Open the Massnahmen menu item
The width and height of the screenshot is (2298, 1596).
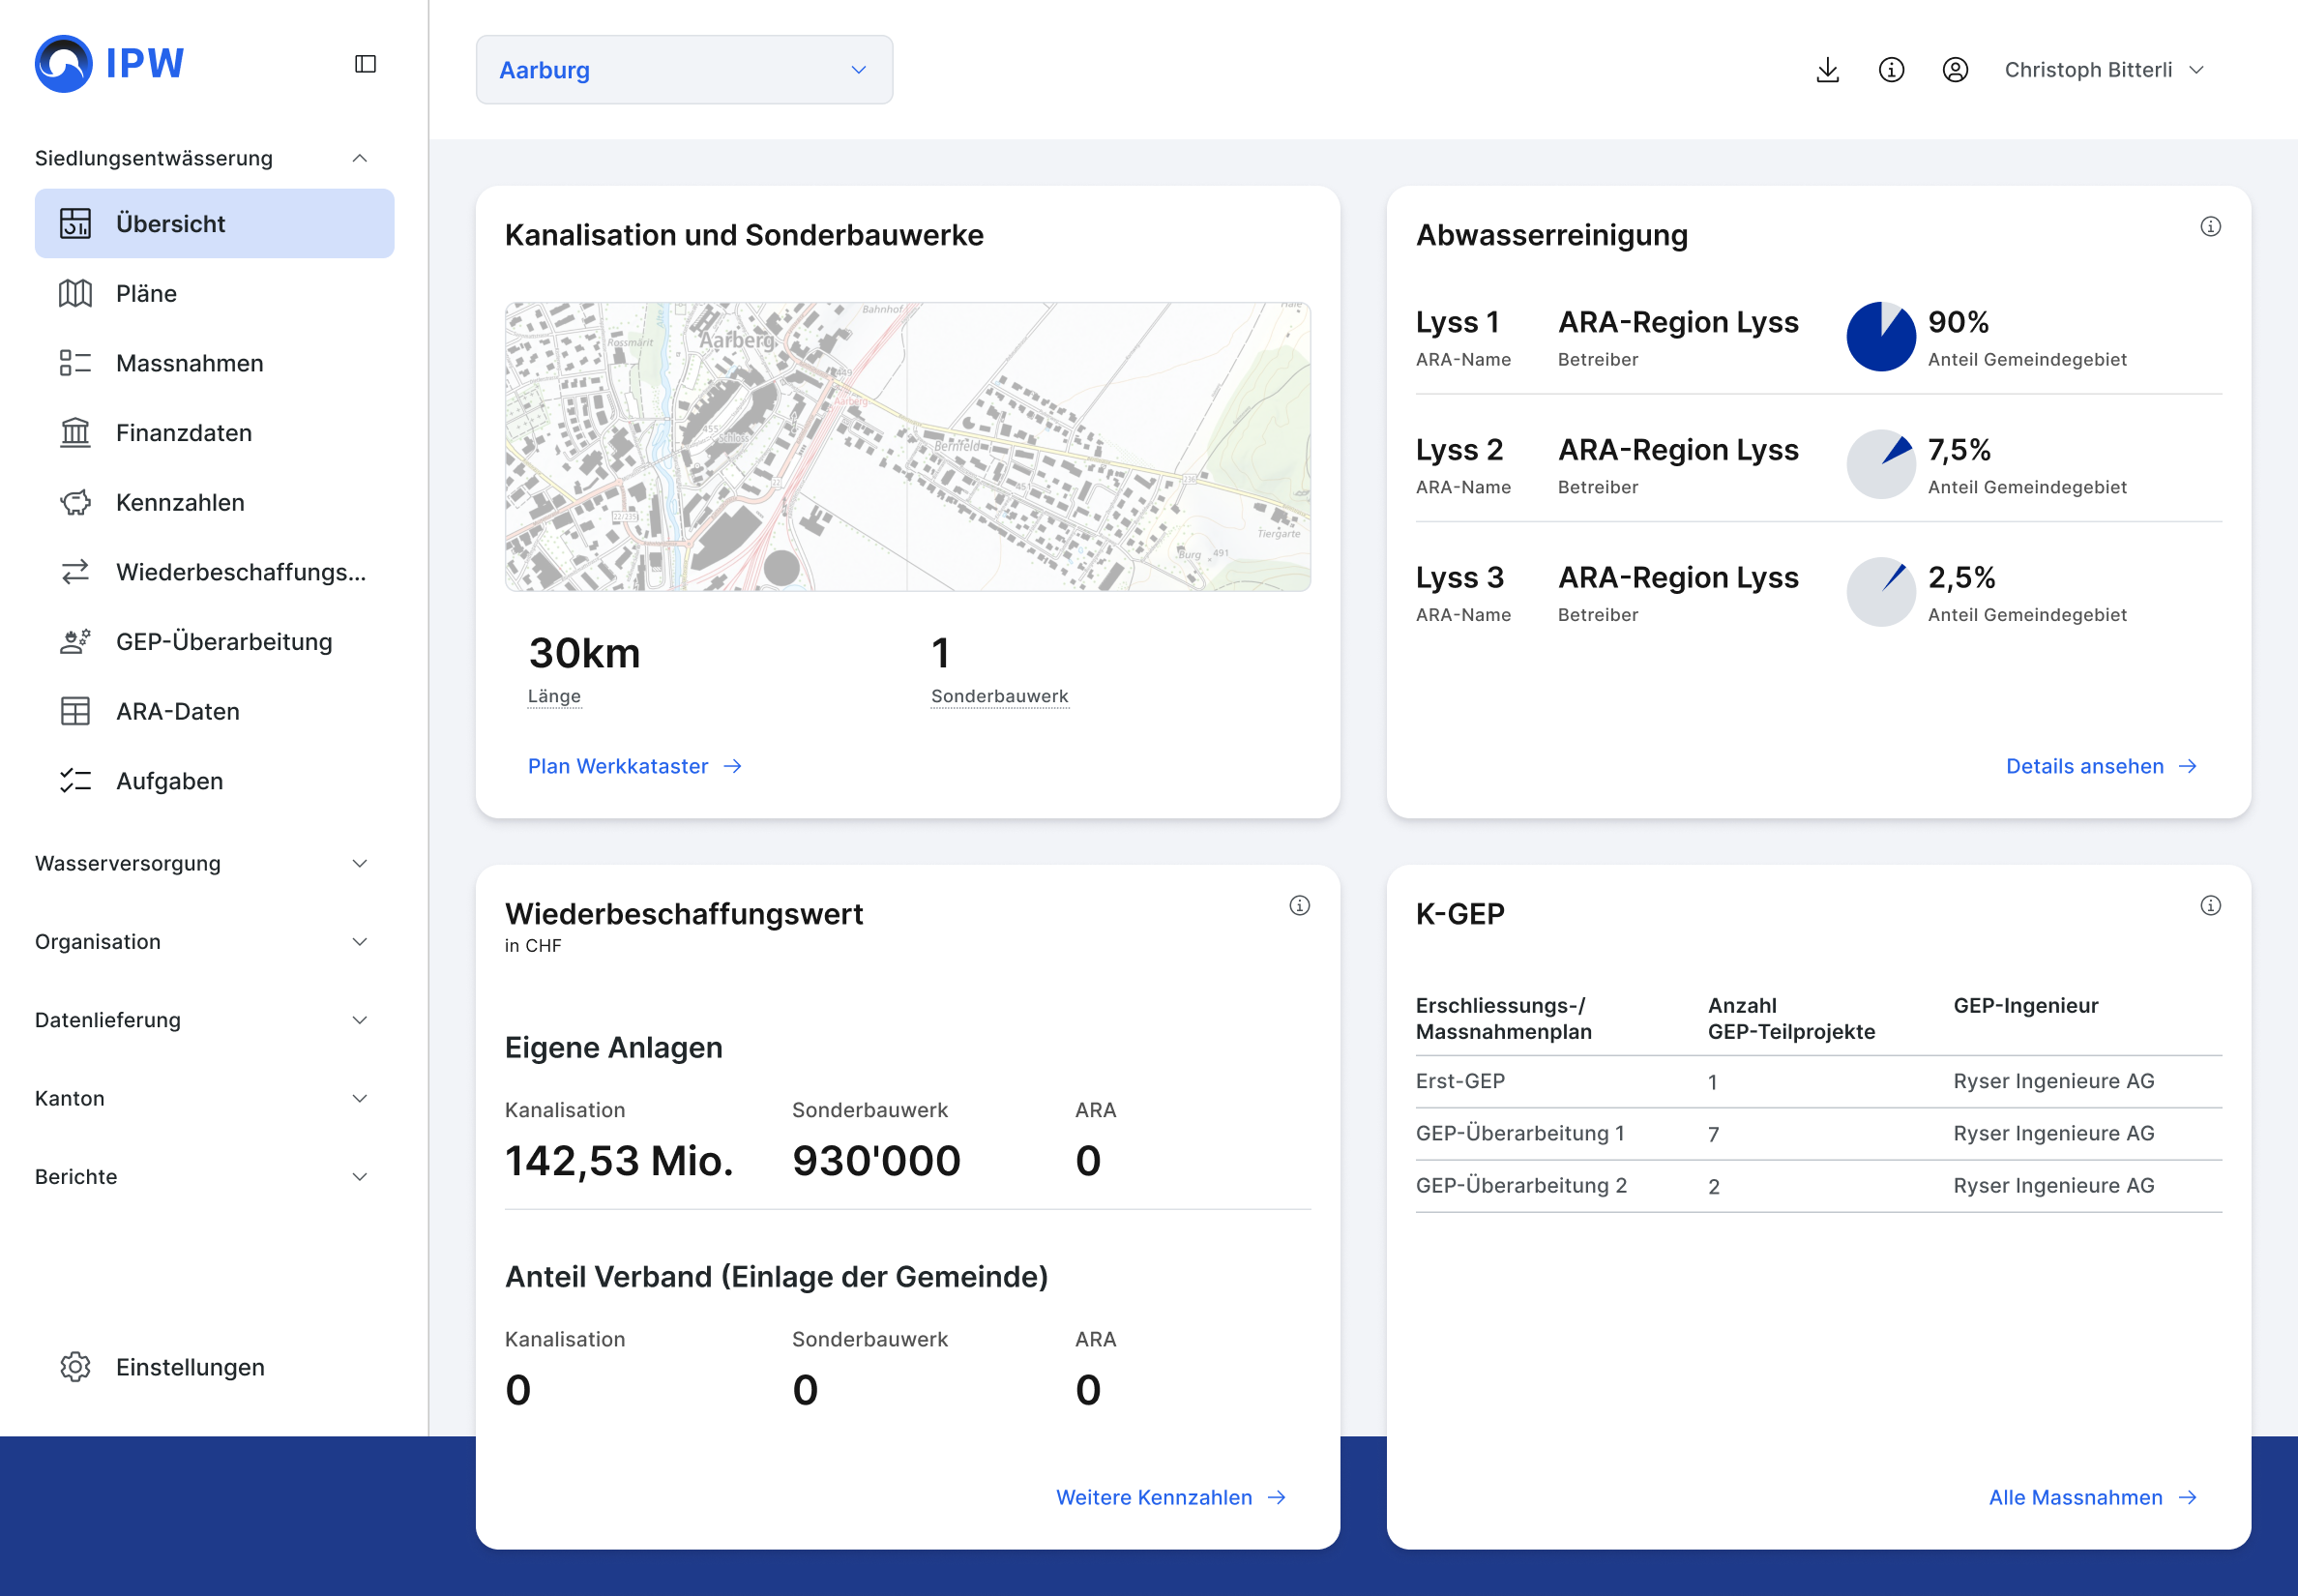(189, 363)
